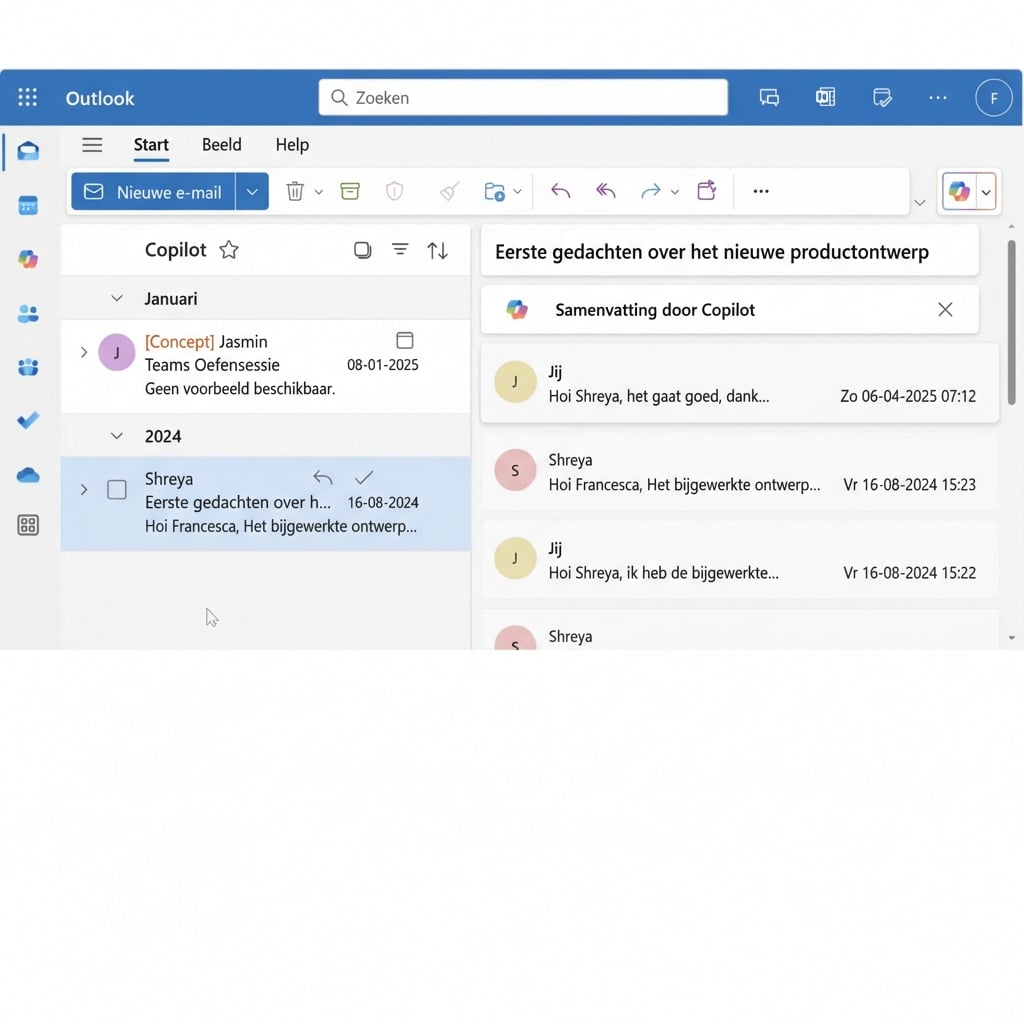Viewport: 1024px width, 1024px height.
Task: Dismiss the Samenvatting door Copilot panel
Action: point(945,309)
